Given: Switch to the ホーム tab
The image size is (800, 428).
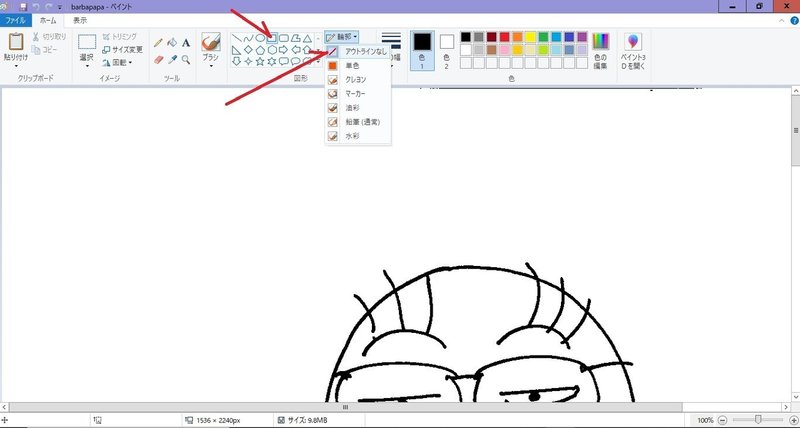Looking at the screenshot, I should [48, 20].
